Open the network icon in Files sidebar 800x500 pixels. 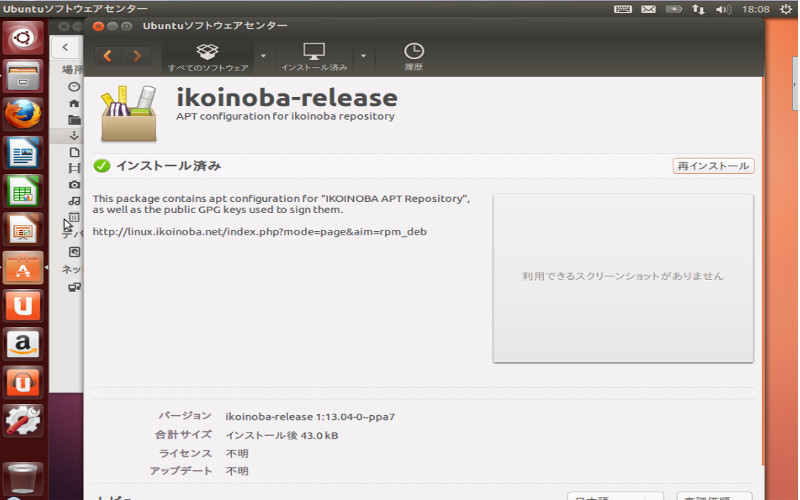74,287
